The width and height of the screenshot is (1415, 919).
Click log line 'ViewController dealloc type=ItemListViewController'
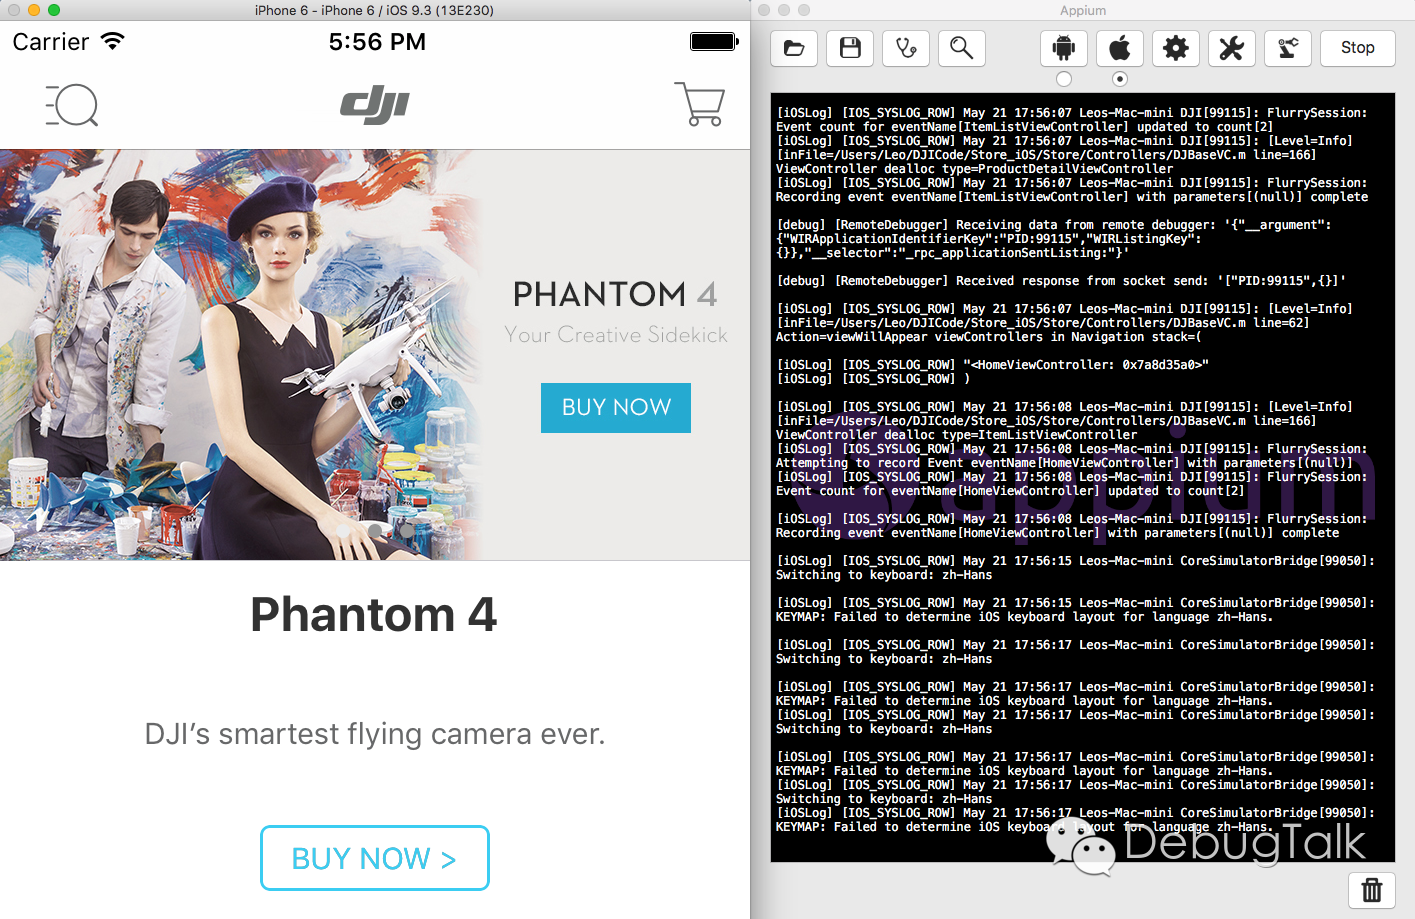point(957,435)
